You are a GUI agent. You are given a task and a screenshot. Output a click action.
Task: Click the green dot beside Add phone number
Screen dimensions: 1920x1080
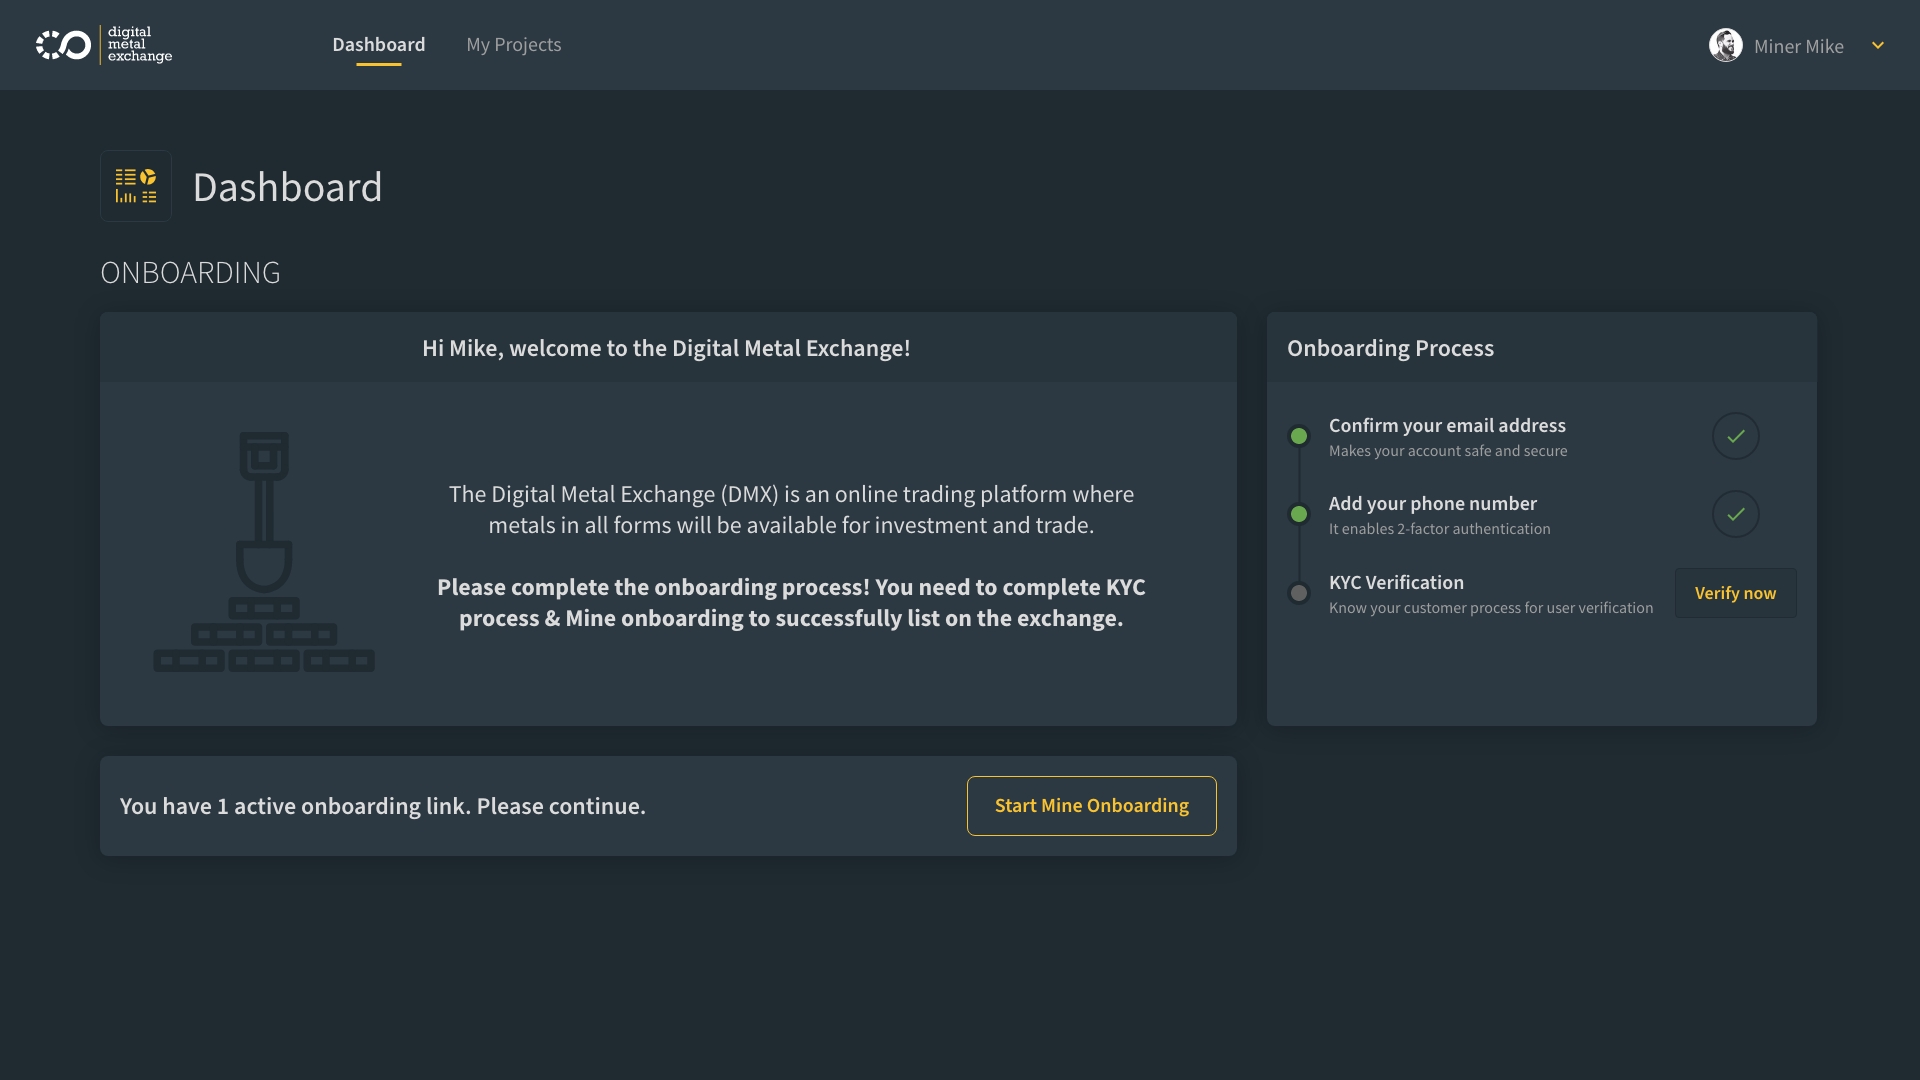click(1299, 514)
